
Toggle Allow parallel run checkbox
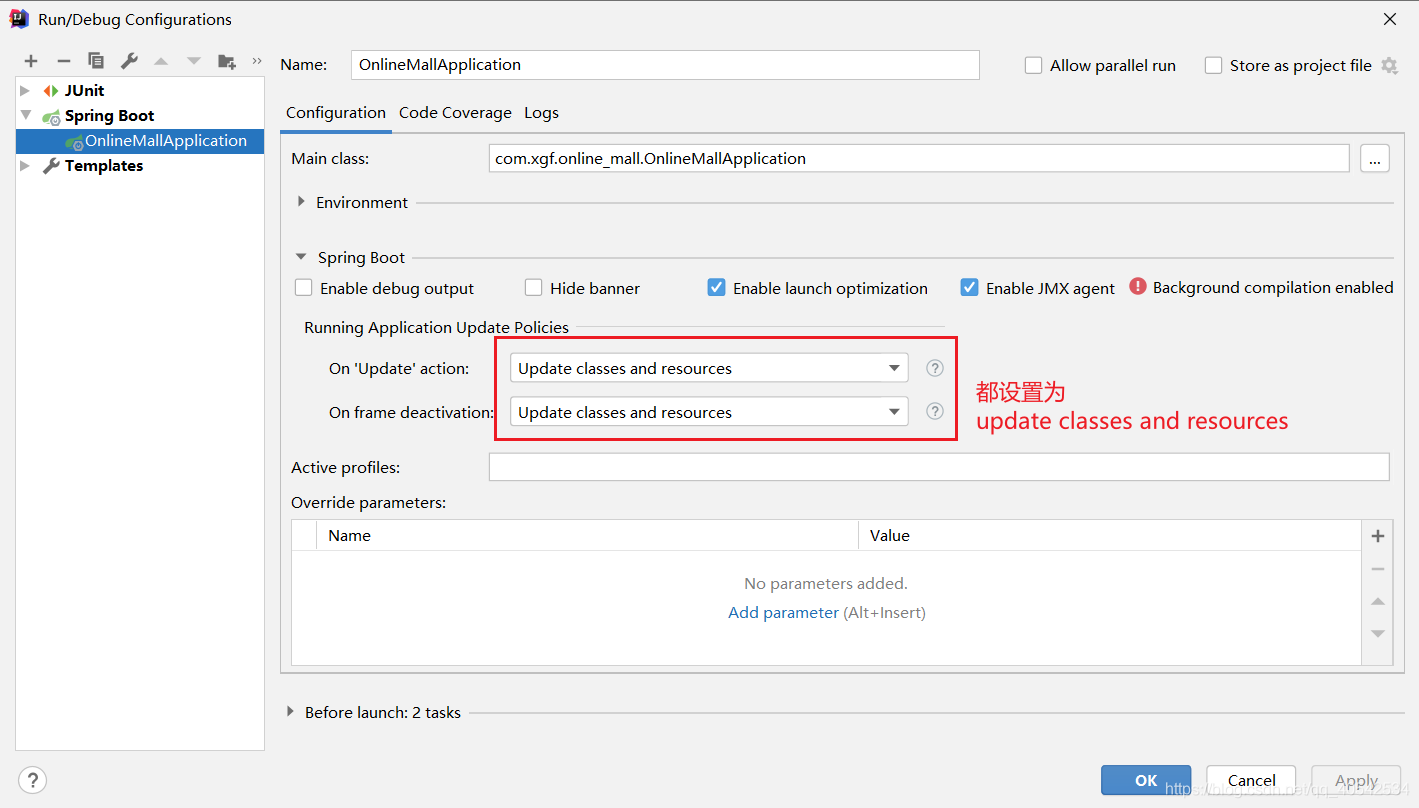tap(1034, 65)
